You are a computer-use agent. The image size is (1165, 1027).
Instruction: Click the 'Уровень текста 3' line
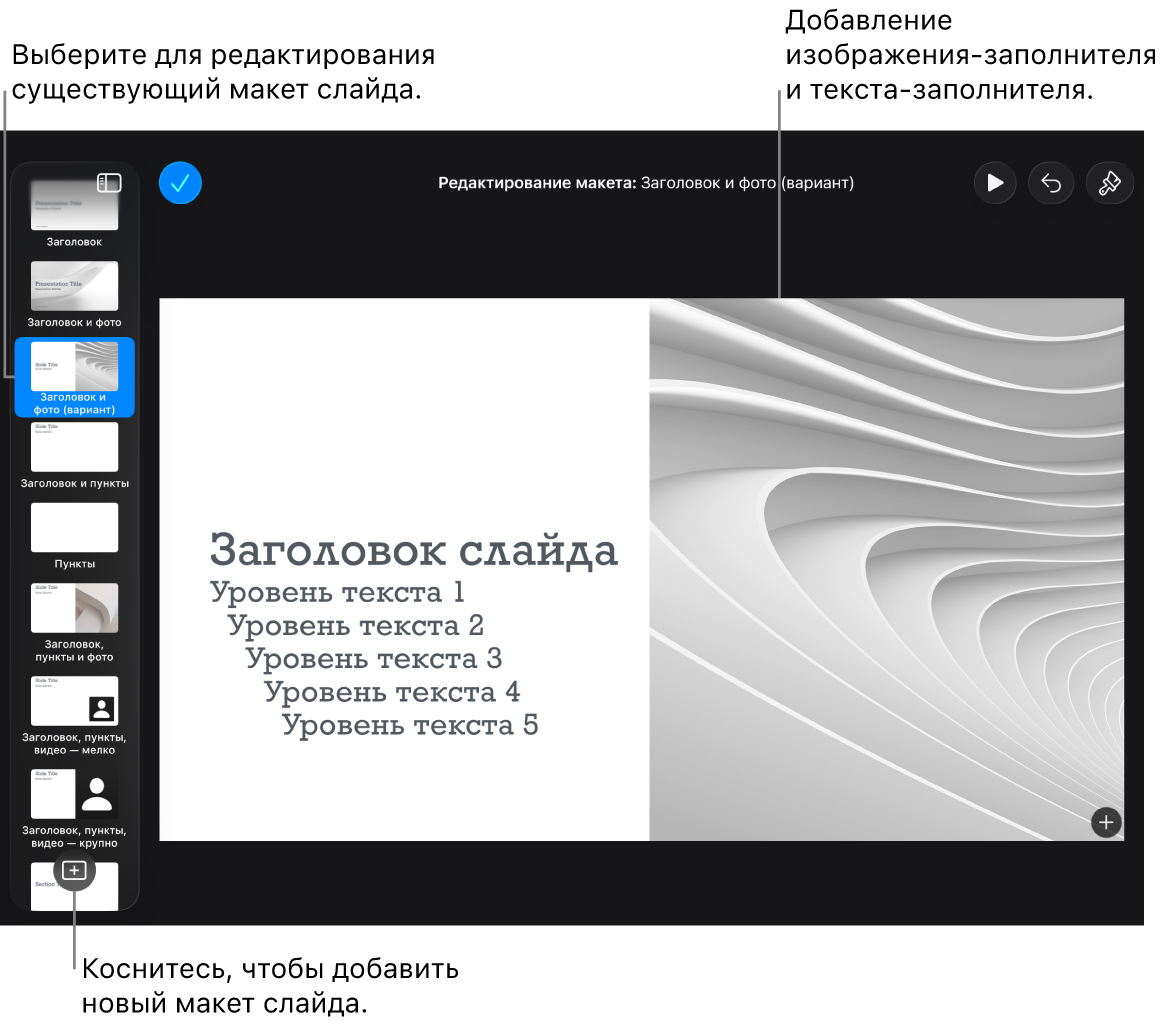[374, 658]
